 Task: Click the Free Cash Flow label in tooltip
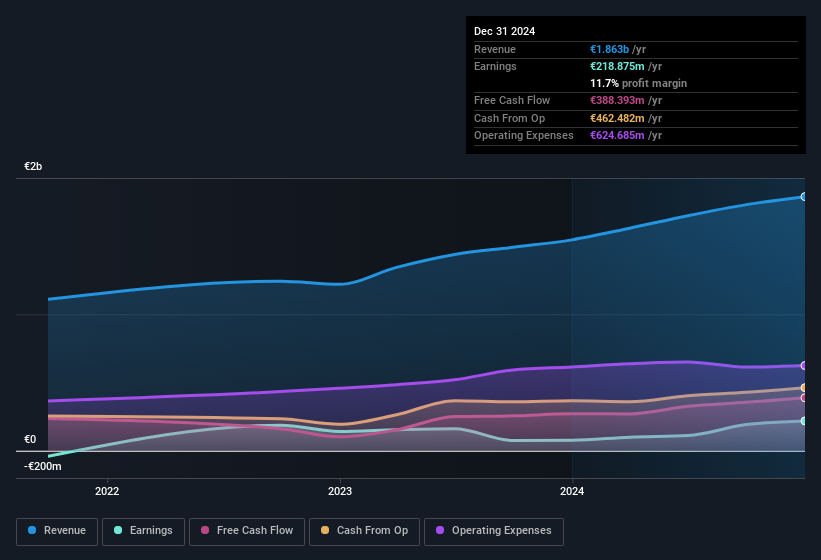512,100
